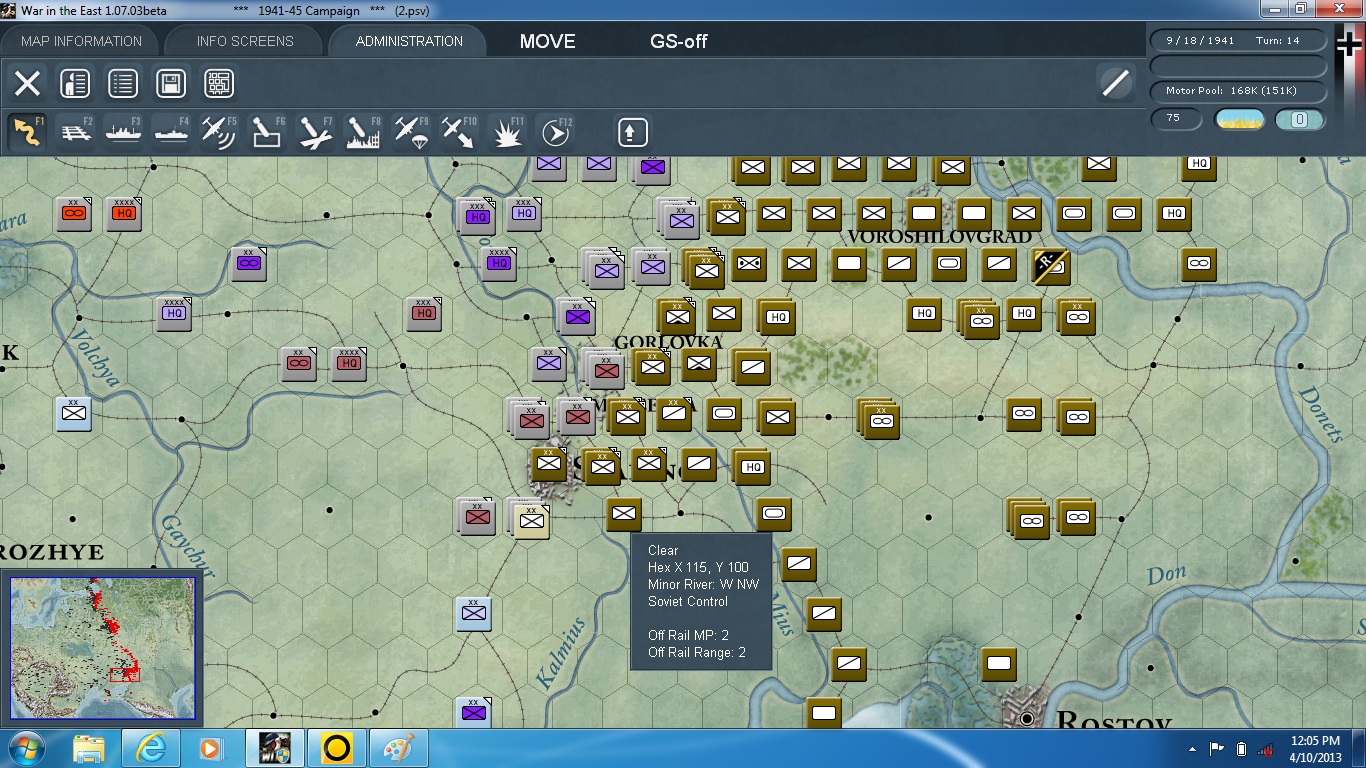Open Internet Explorer from the taskbar
The height and width of the screenshot is (768, 1366).
click(x=150, y=748)
